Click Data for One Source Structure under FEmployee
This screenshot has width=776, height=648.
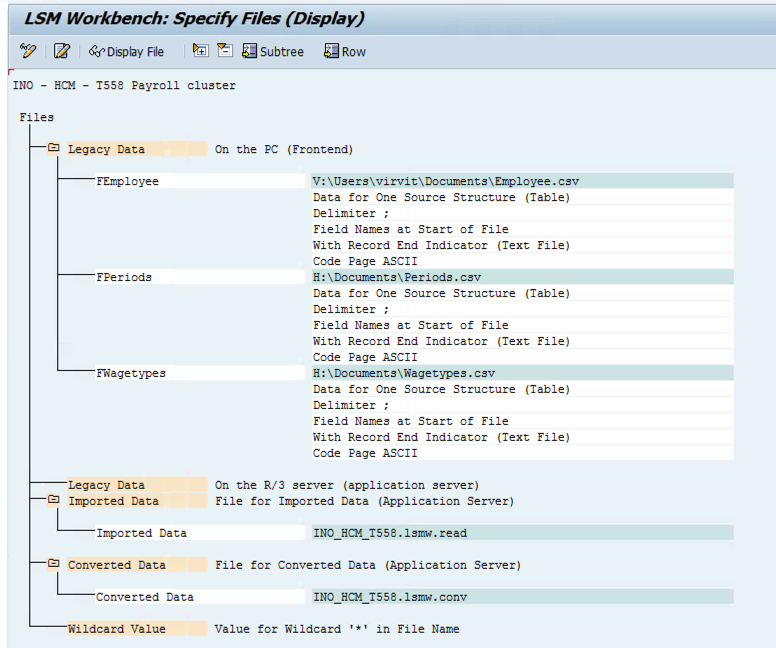(x=523, y=197)
